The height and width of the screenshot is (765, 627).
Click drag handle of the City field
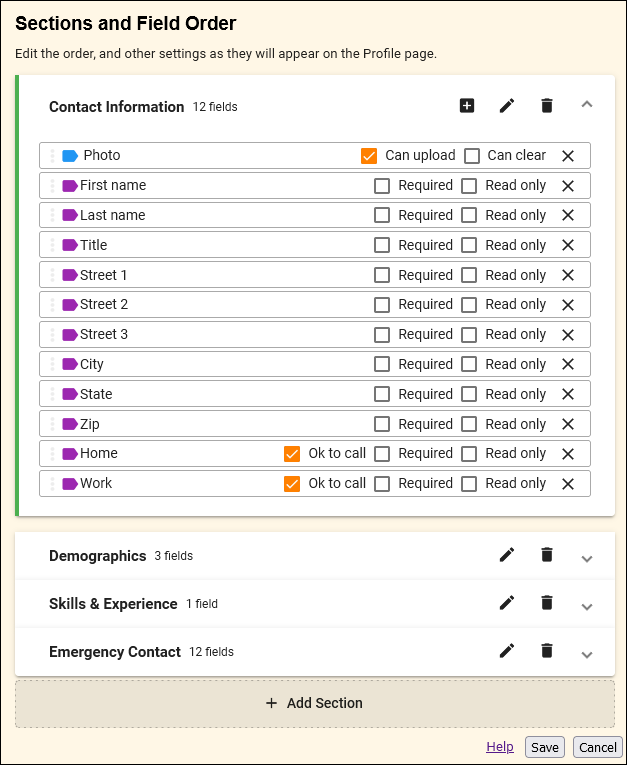[53, 364]
